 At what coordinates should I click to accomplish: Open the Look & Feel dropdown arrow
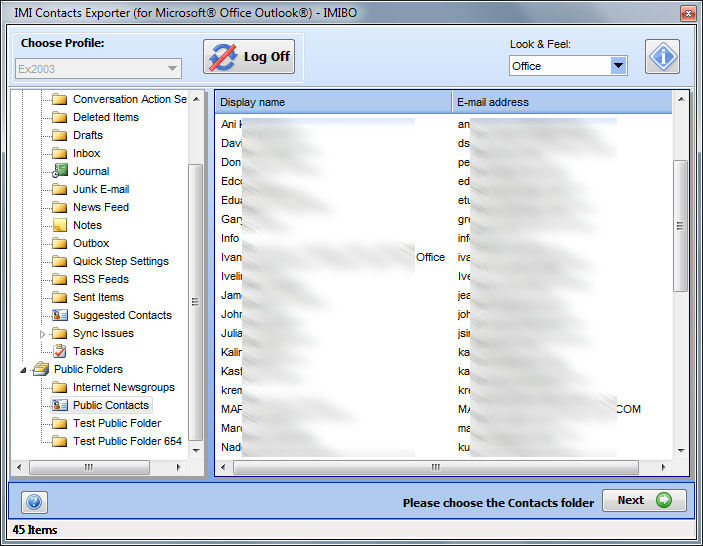[x=618, y=66]
